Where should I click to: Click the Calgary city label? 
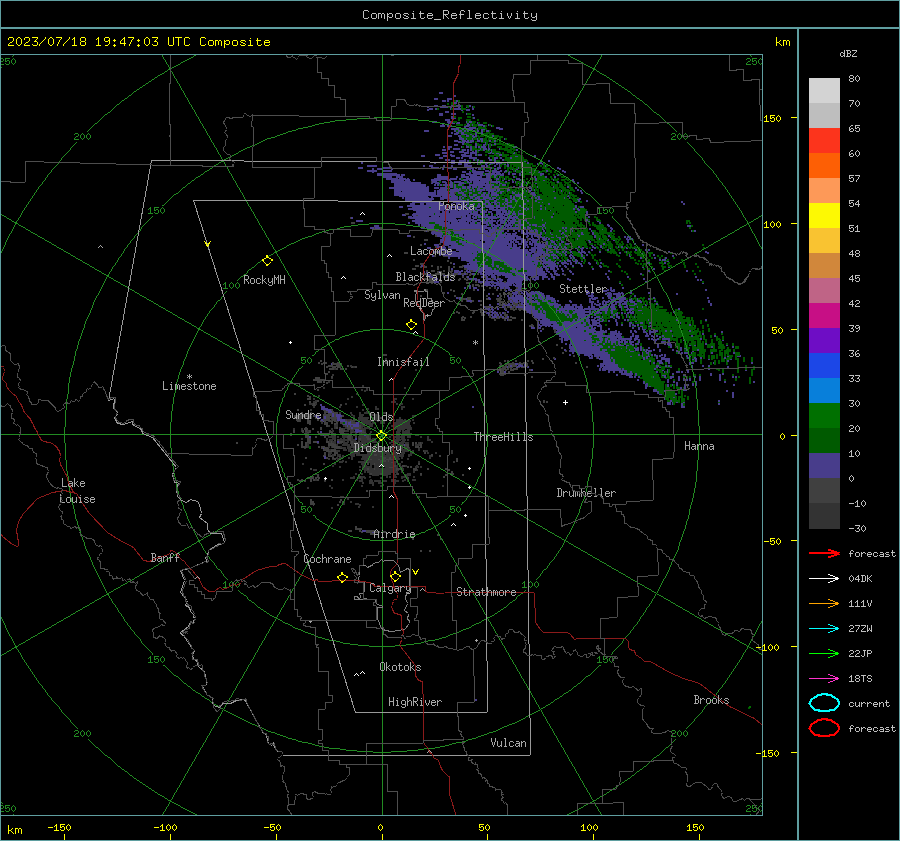390,588
